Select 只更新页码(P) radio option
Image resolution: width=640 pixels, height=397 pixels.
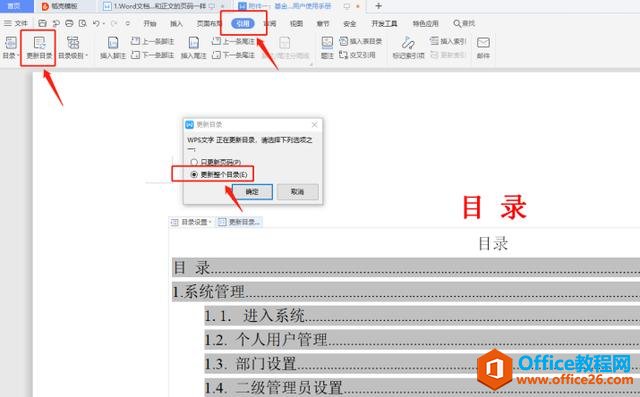click(x=216, y=162)
